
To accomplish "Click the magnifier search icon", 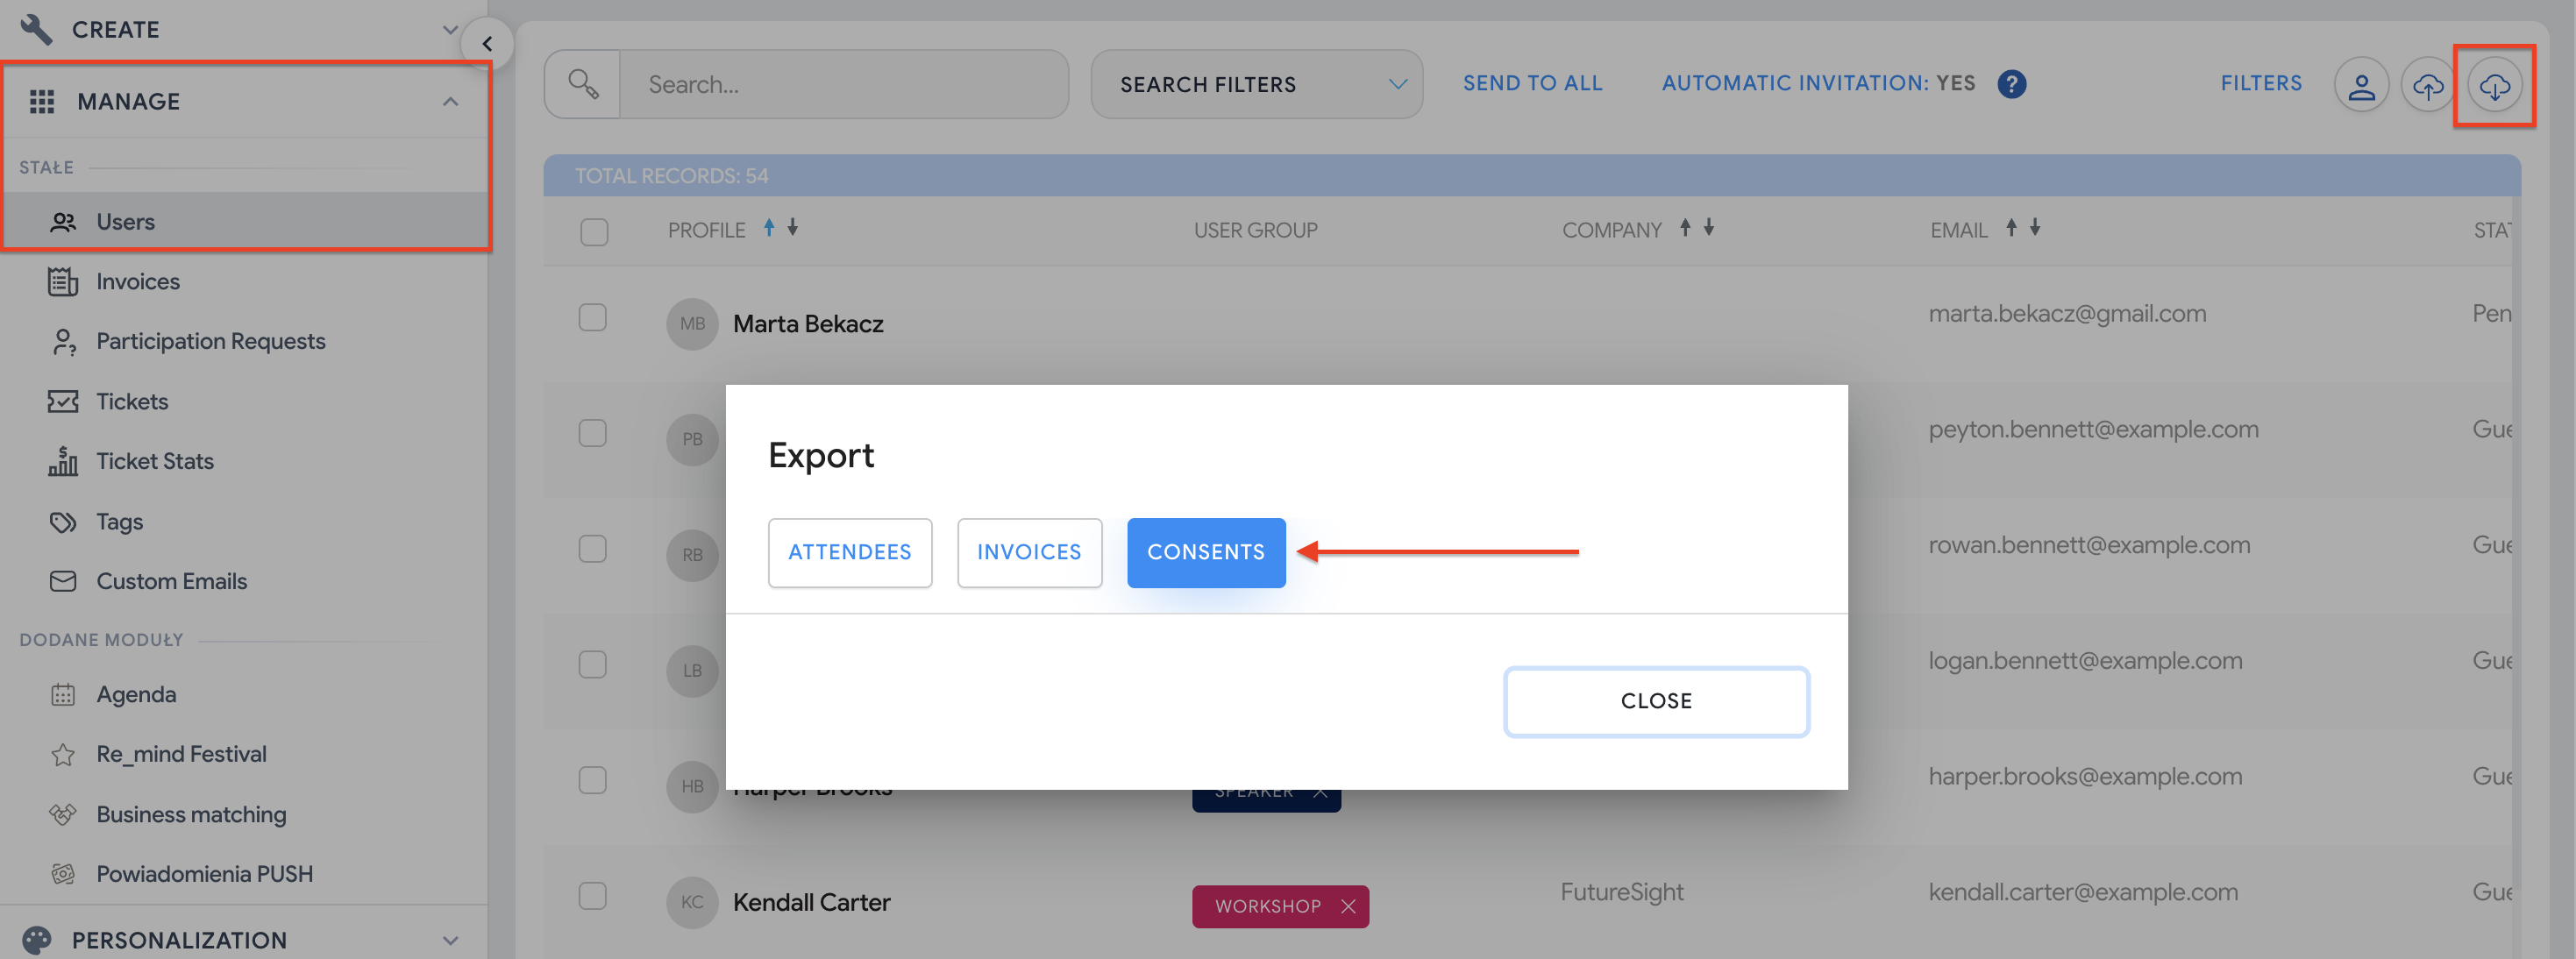I will [x=583, y=84].
